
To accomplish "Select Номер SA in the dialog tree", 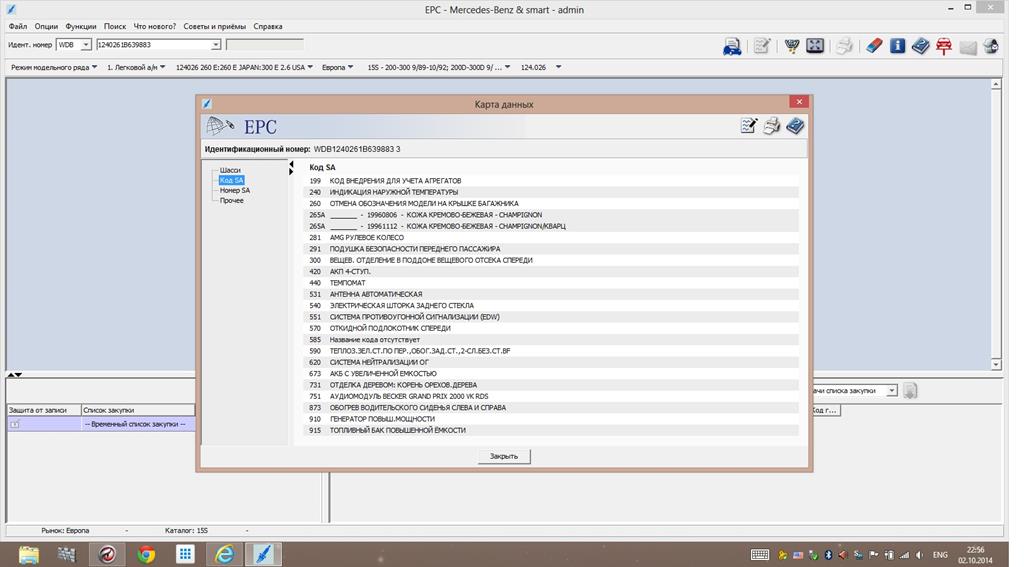I will (x=235, y=190).
